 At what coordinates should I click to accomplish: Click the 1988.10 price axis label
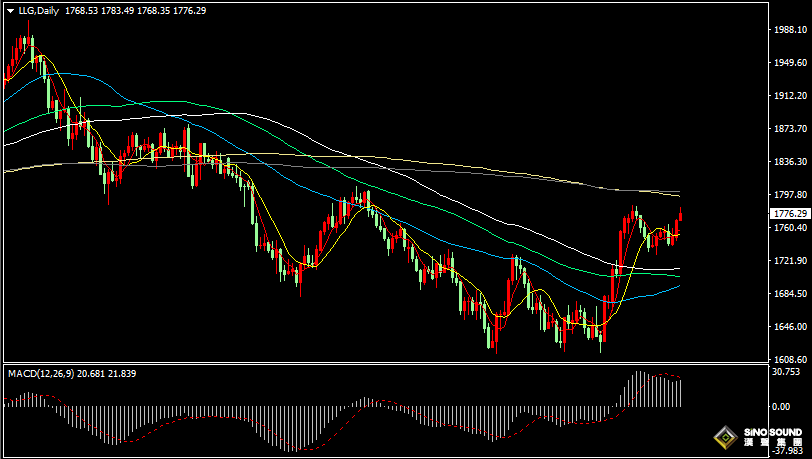pos(789,30)
